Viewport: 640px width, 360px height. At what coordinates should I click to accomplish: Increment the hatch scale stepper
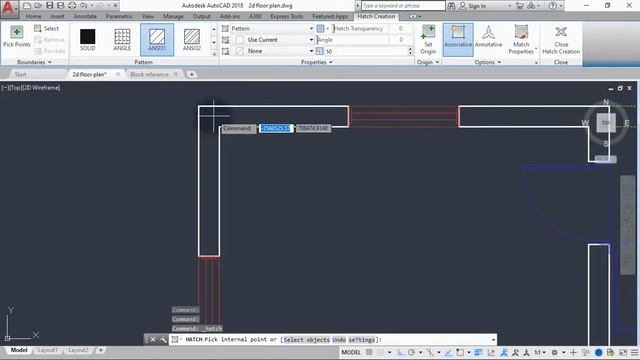410,49
